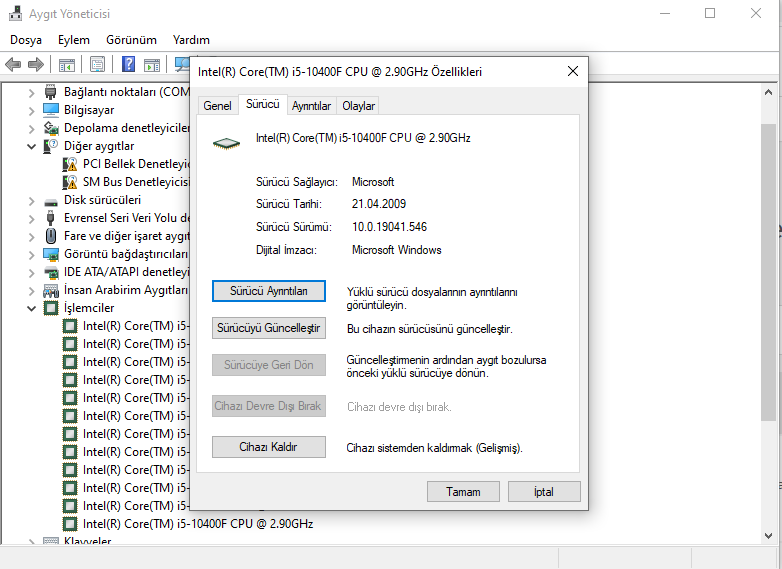Open the Eylem menu
782x569 pixels.
74,40
